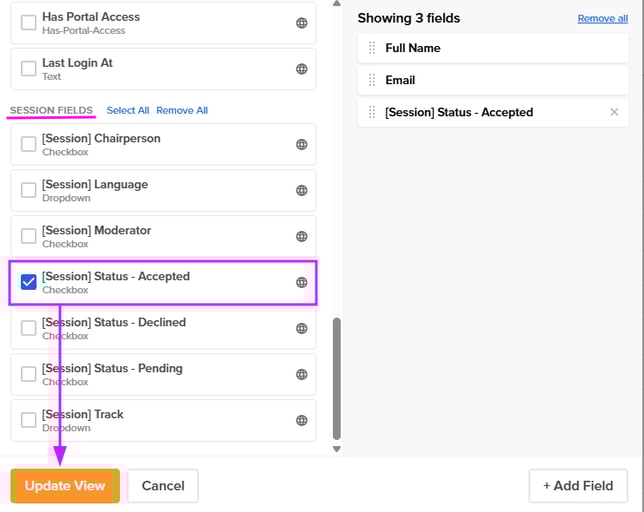The width and height of the screenshot is (644, 512).
Task: Enable the Session Status - Pending checkbox
Action: [x=29, y=374]
